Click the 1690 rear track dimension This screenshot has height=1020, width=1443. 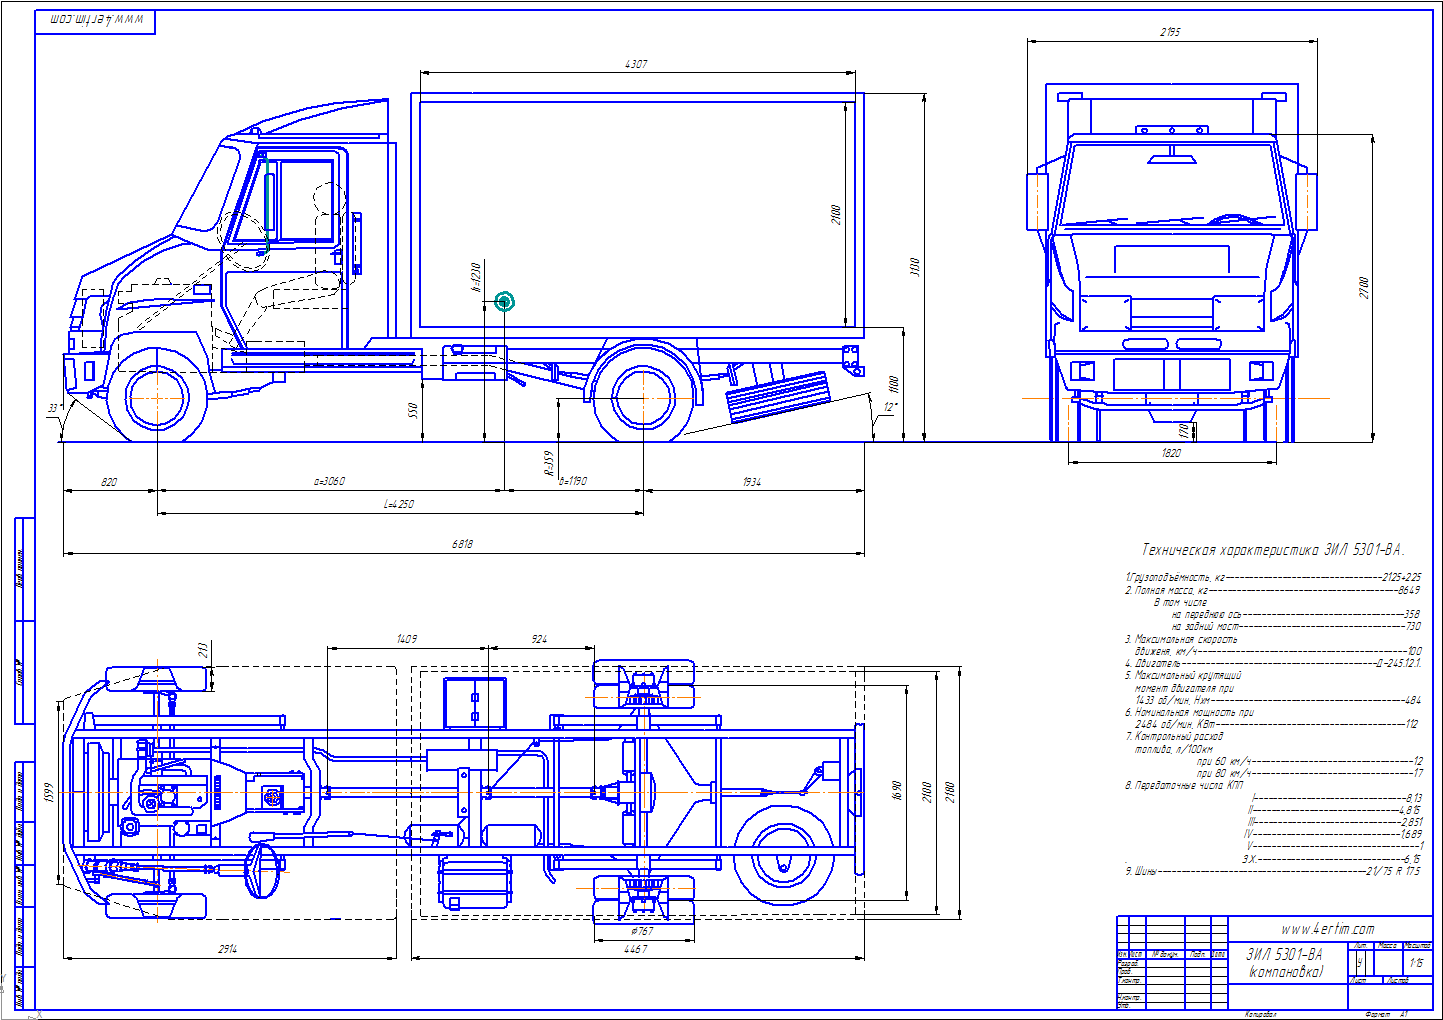click(x=897, y=792)
